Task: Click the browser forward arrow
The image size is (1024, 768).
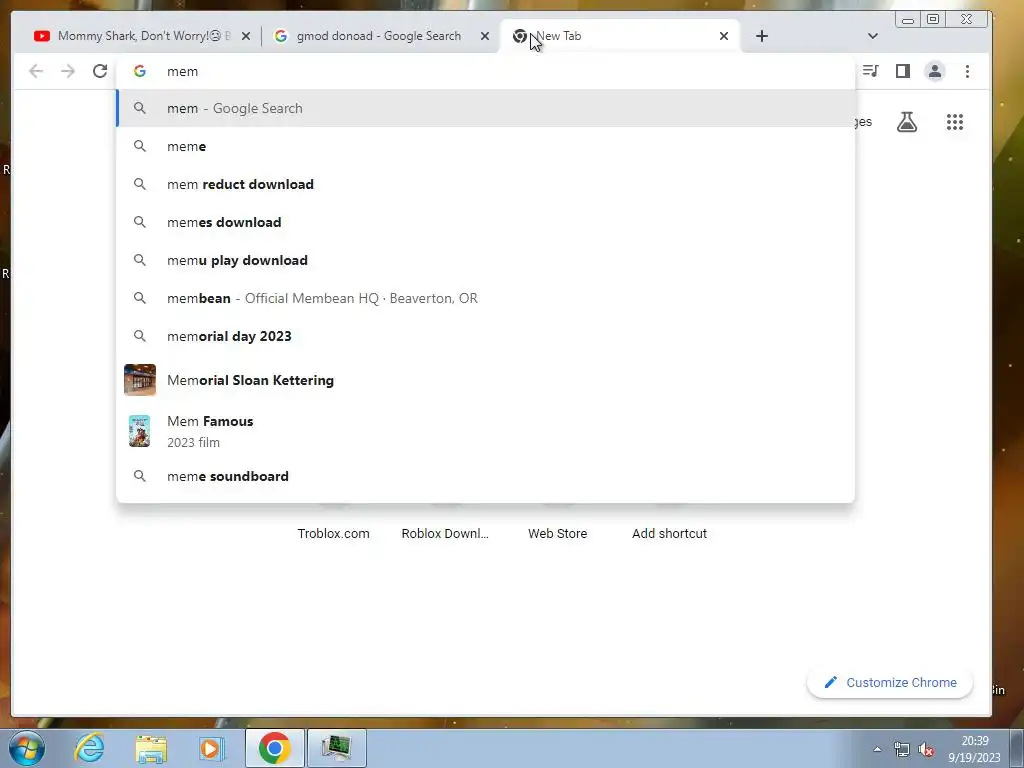Action: (x=68, y=71)
